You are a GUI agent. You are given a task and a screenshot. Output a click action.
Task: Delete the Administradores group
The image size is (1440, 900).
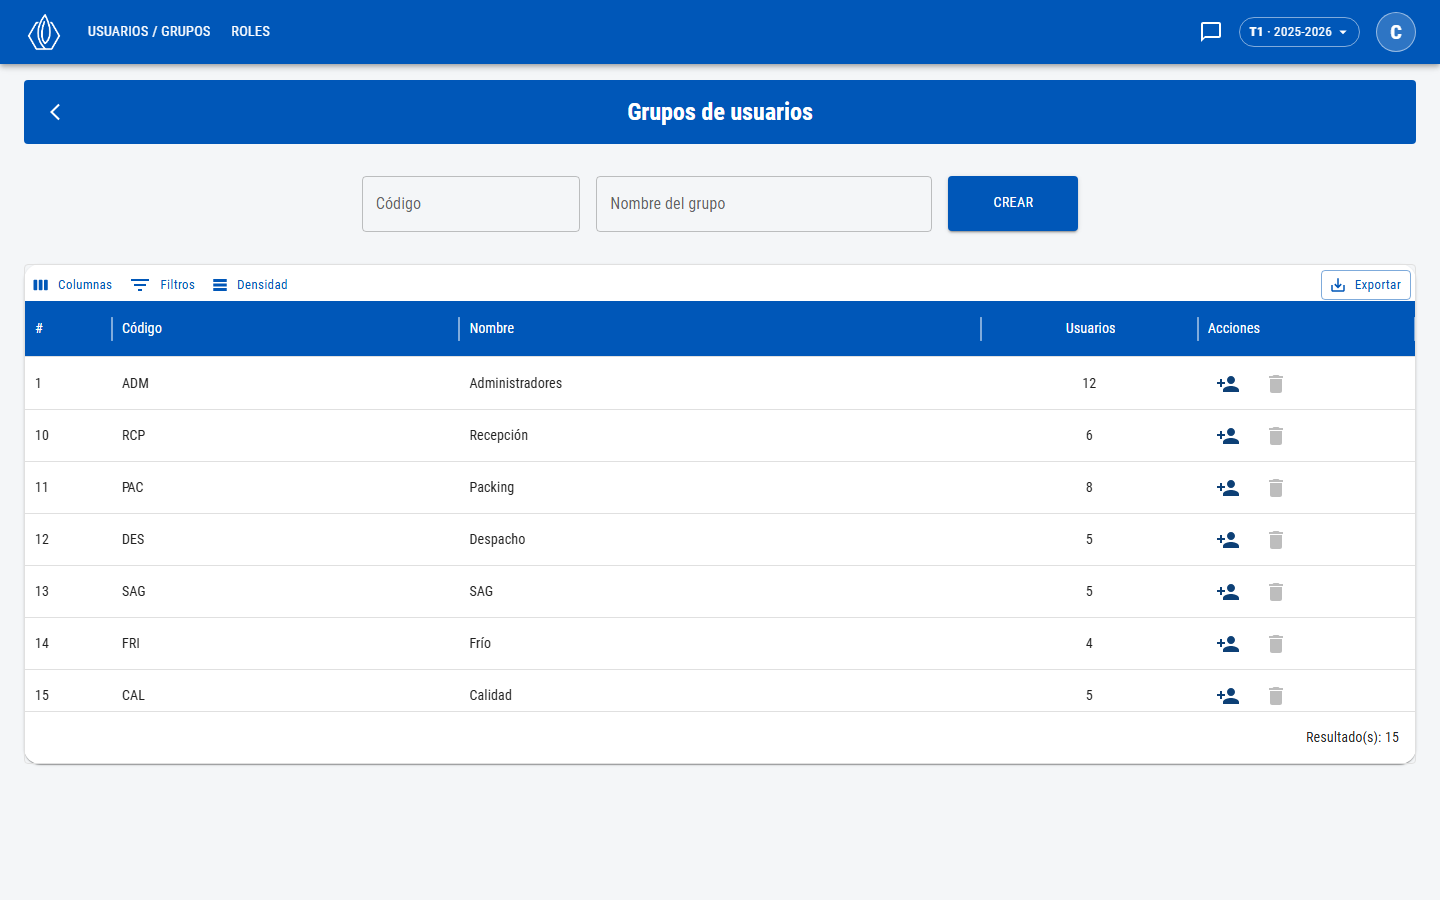point(1276,384)
